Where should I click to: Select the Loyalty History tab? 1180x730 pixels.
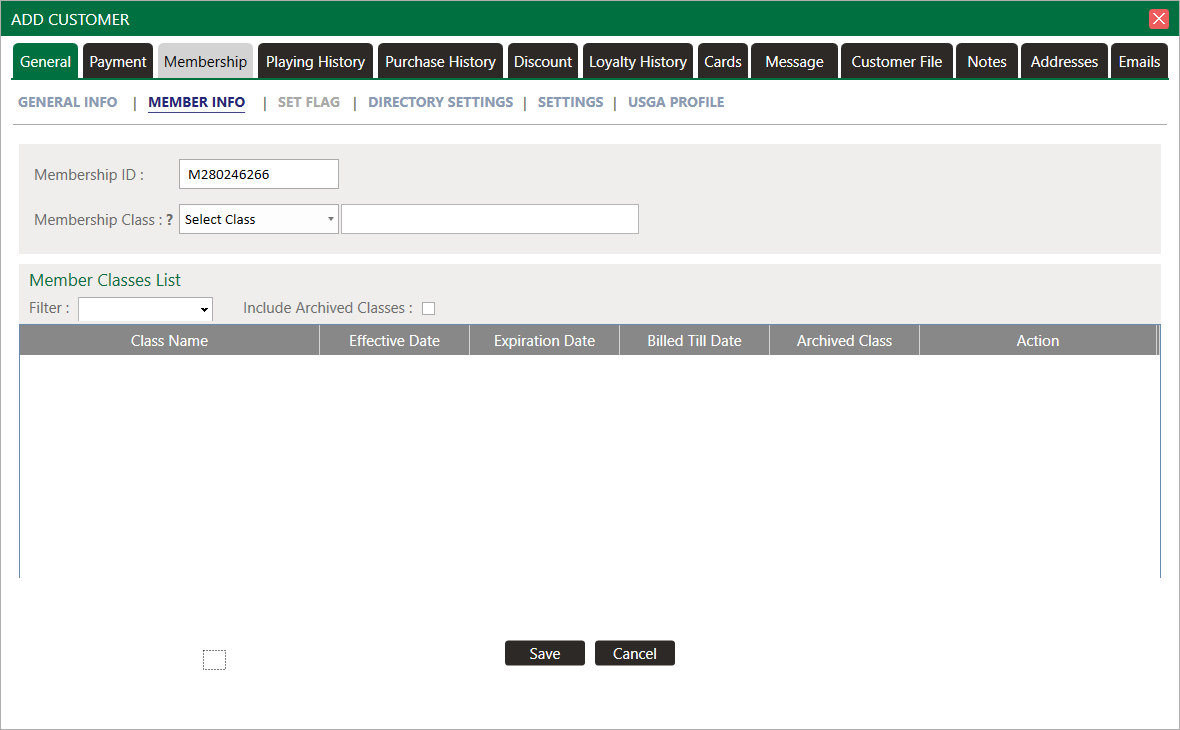pos(637,62)
